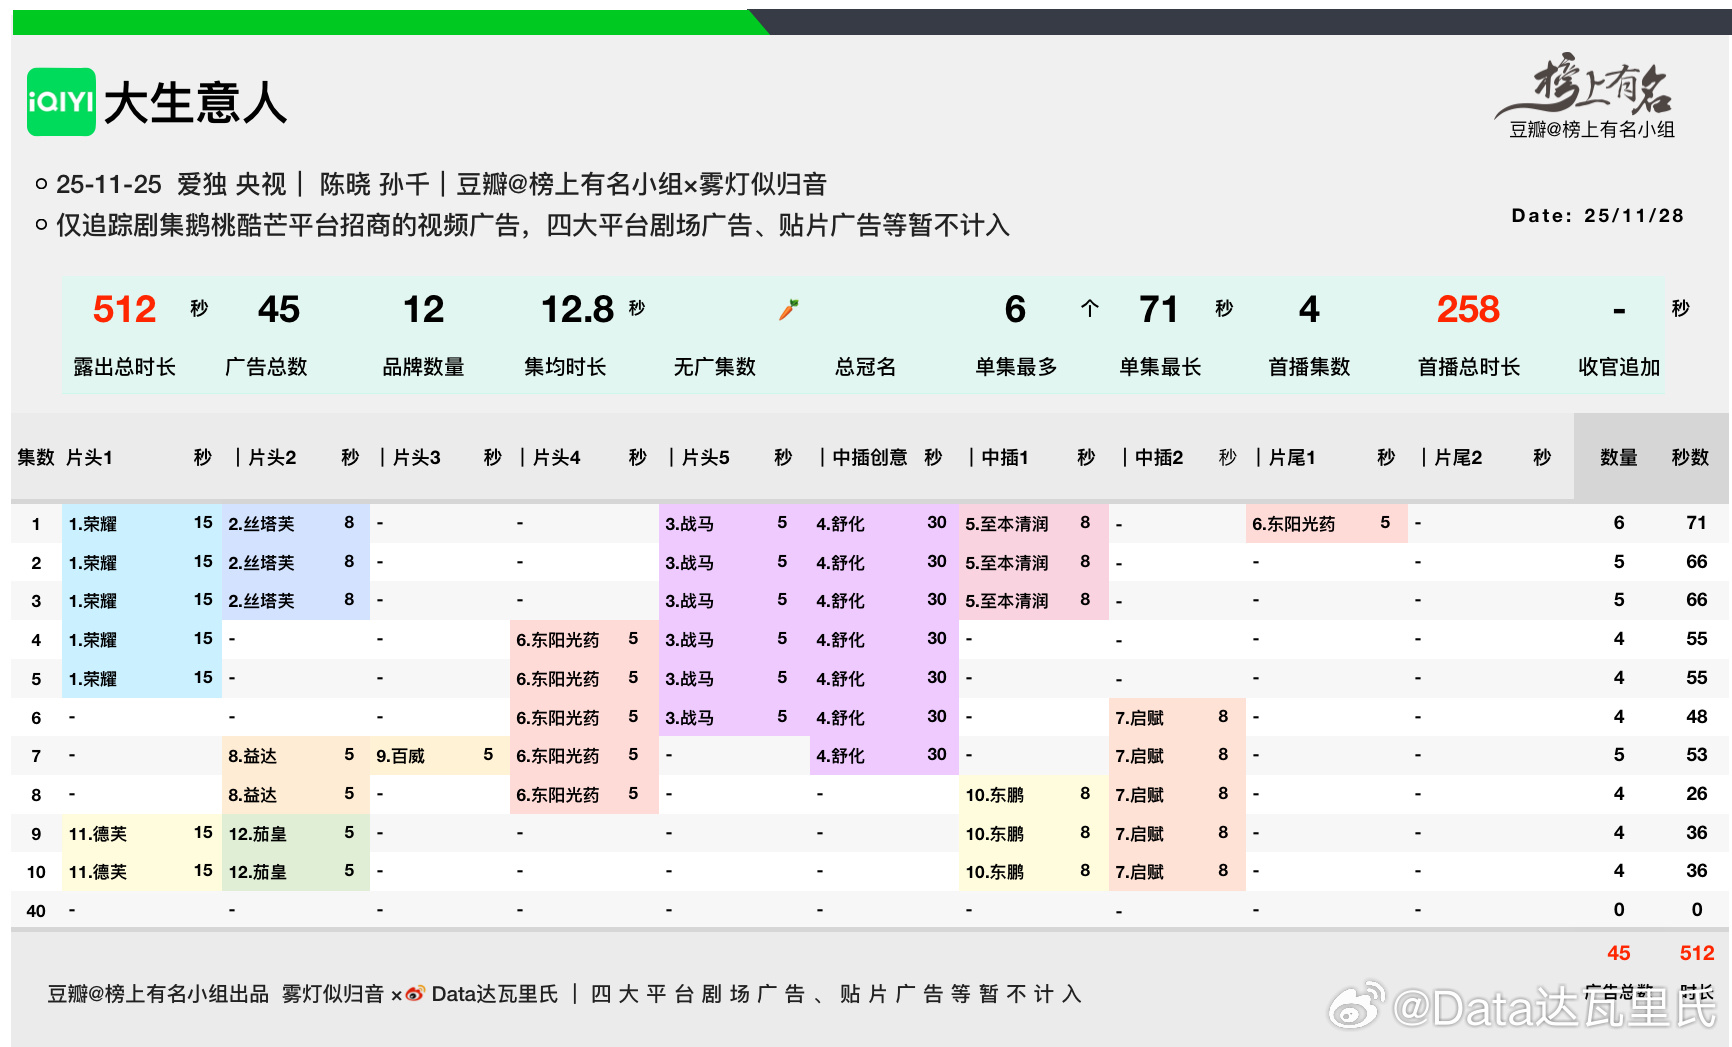The image size is (1732, 1047).
Task: Click the 广告总数 label in summary bar
Action: coord(266,367)
